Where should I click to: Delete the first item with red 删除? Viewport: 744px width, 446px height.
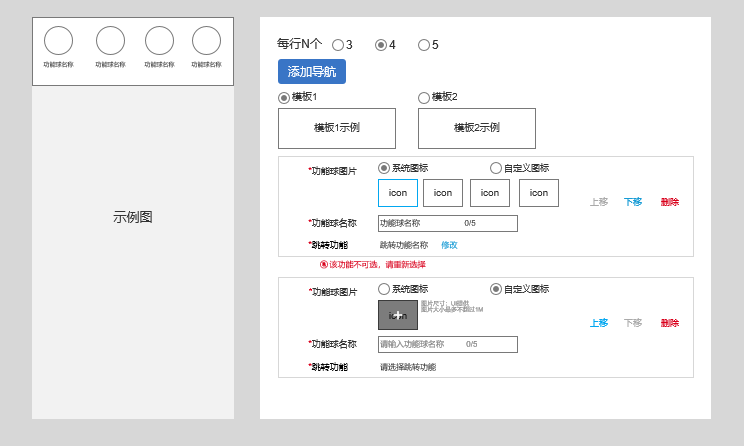(x=669, y=202)
